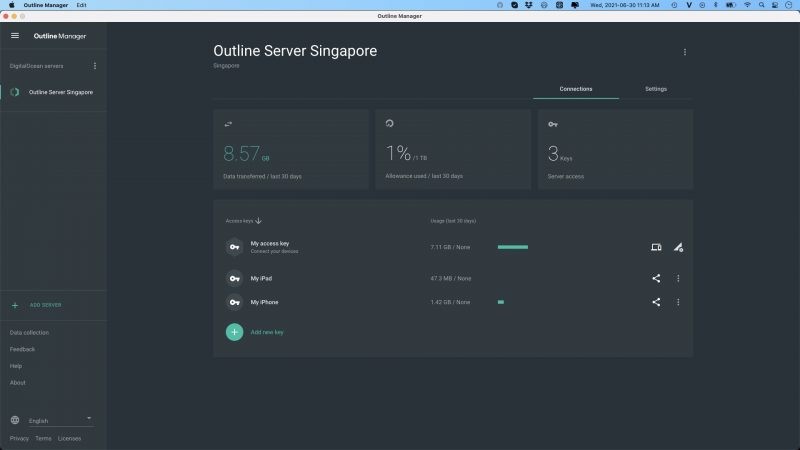Click My access key usage bar
This screenshot has width=800, height=450.
(512, 247)
